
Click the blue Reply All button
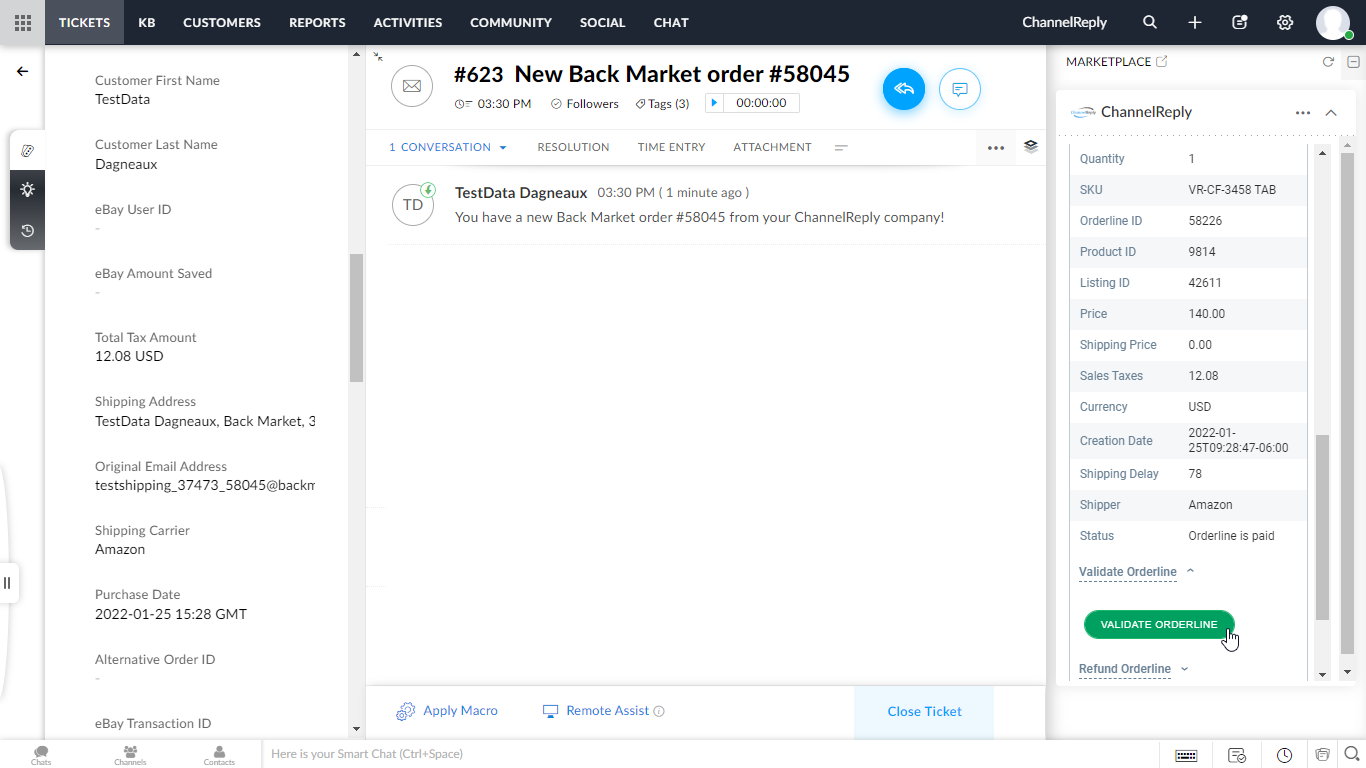(x=904, y=89)
